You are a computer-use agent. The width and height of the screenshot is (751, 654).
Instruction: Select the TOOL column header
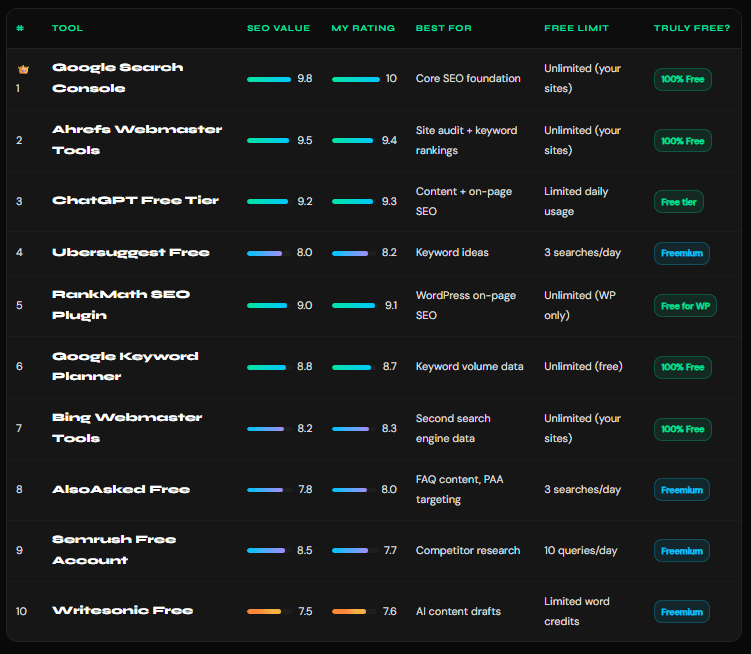pos(68,28)
